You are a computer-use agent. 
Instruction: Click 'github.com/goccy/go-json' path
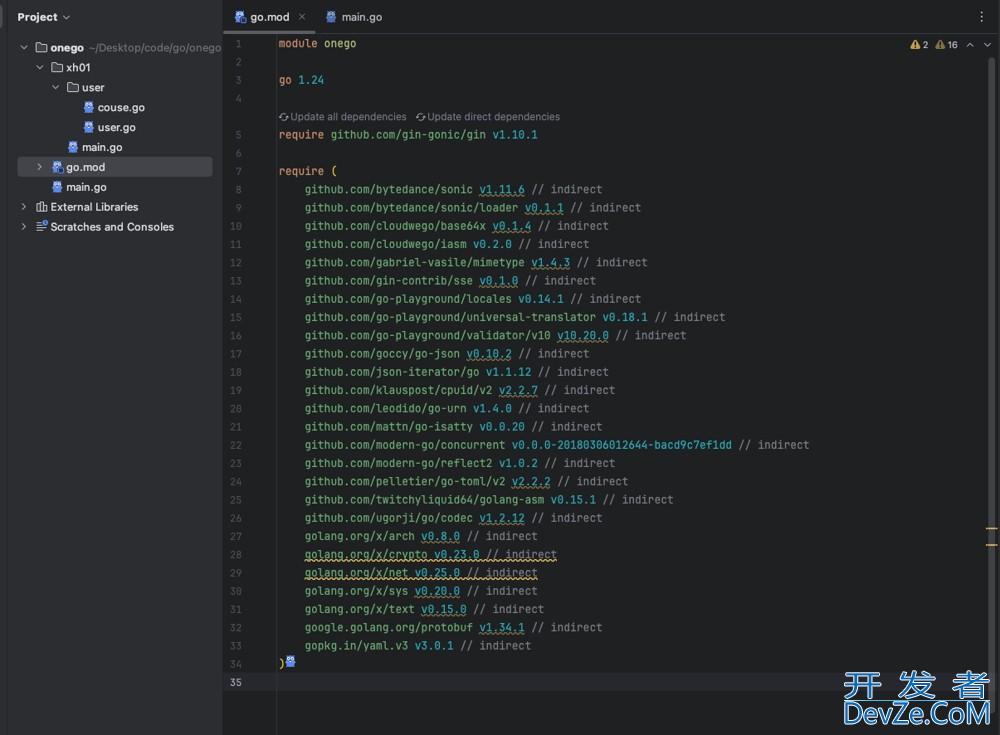point(382,354)
